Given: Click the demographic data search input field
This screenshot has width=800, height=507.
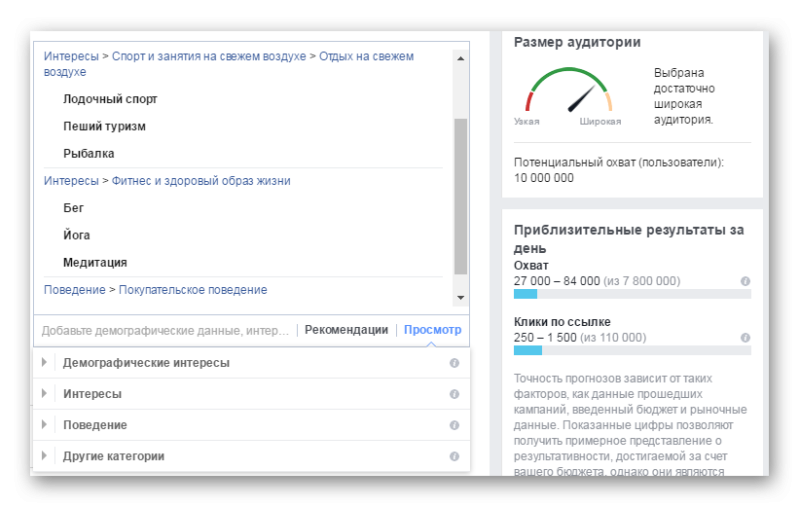Looking at the screenshot, I should click(x=165, y=330).
